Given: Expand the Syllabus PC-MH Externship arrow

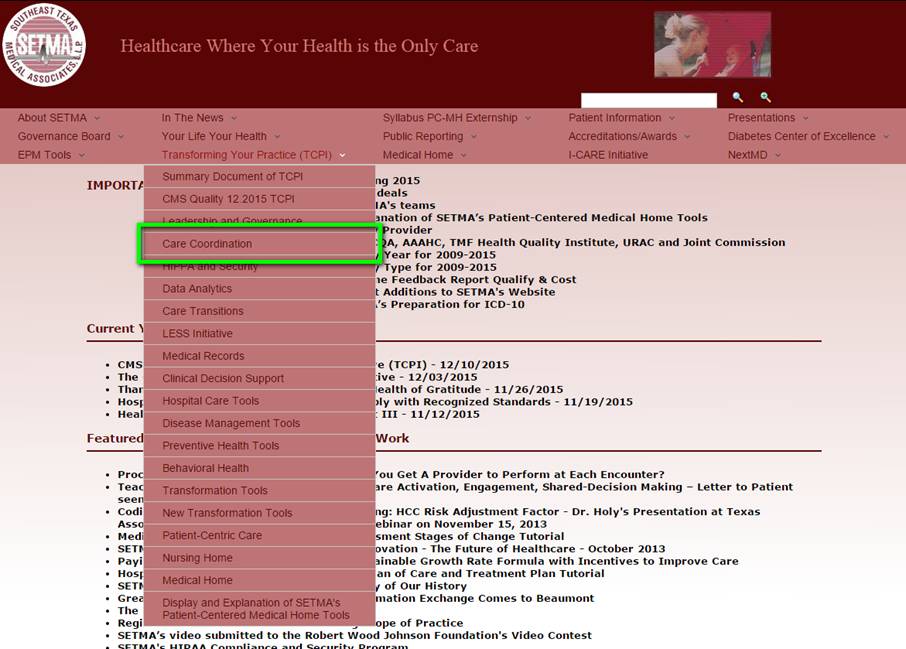Looking at the screenshot, I should 528,118.
